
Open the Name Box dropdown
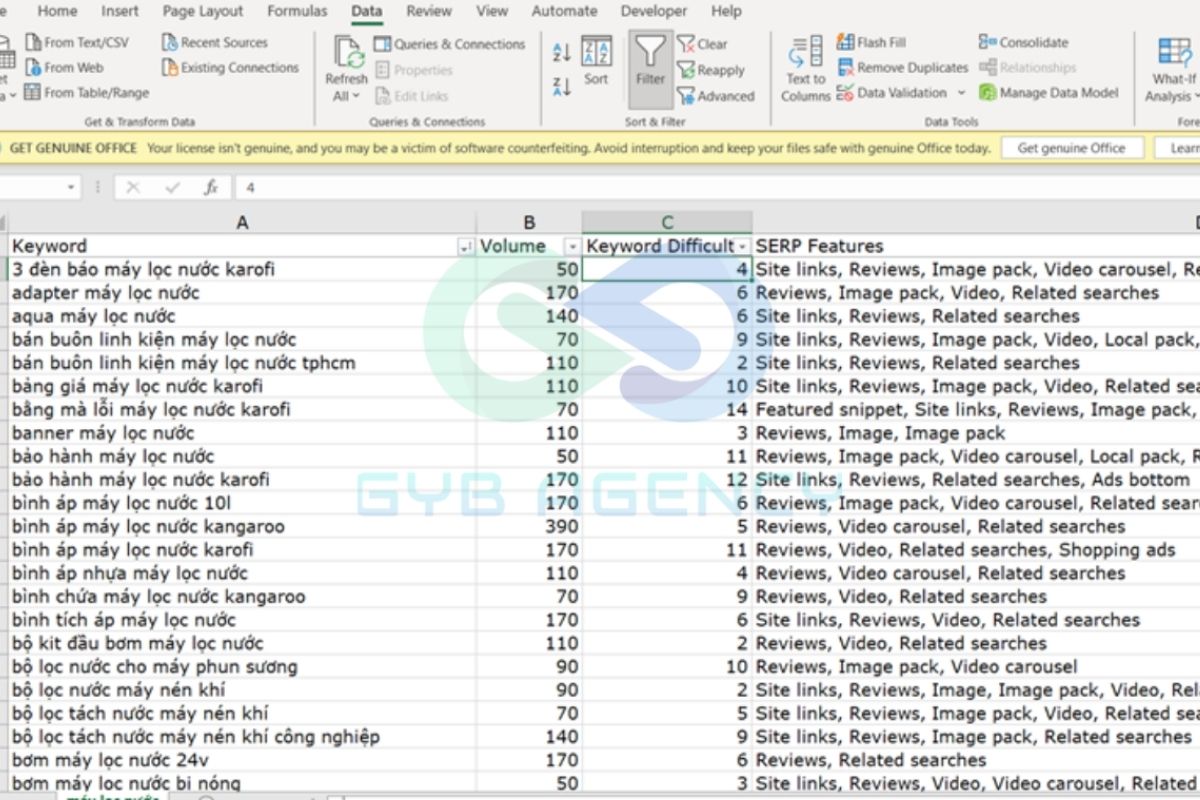click(x=71, y=187)
